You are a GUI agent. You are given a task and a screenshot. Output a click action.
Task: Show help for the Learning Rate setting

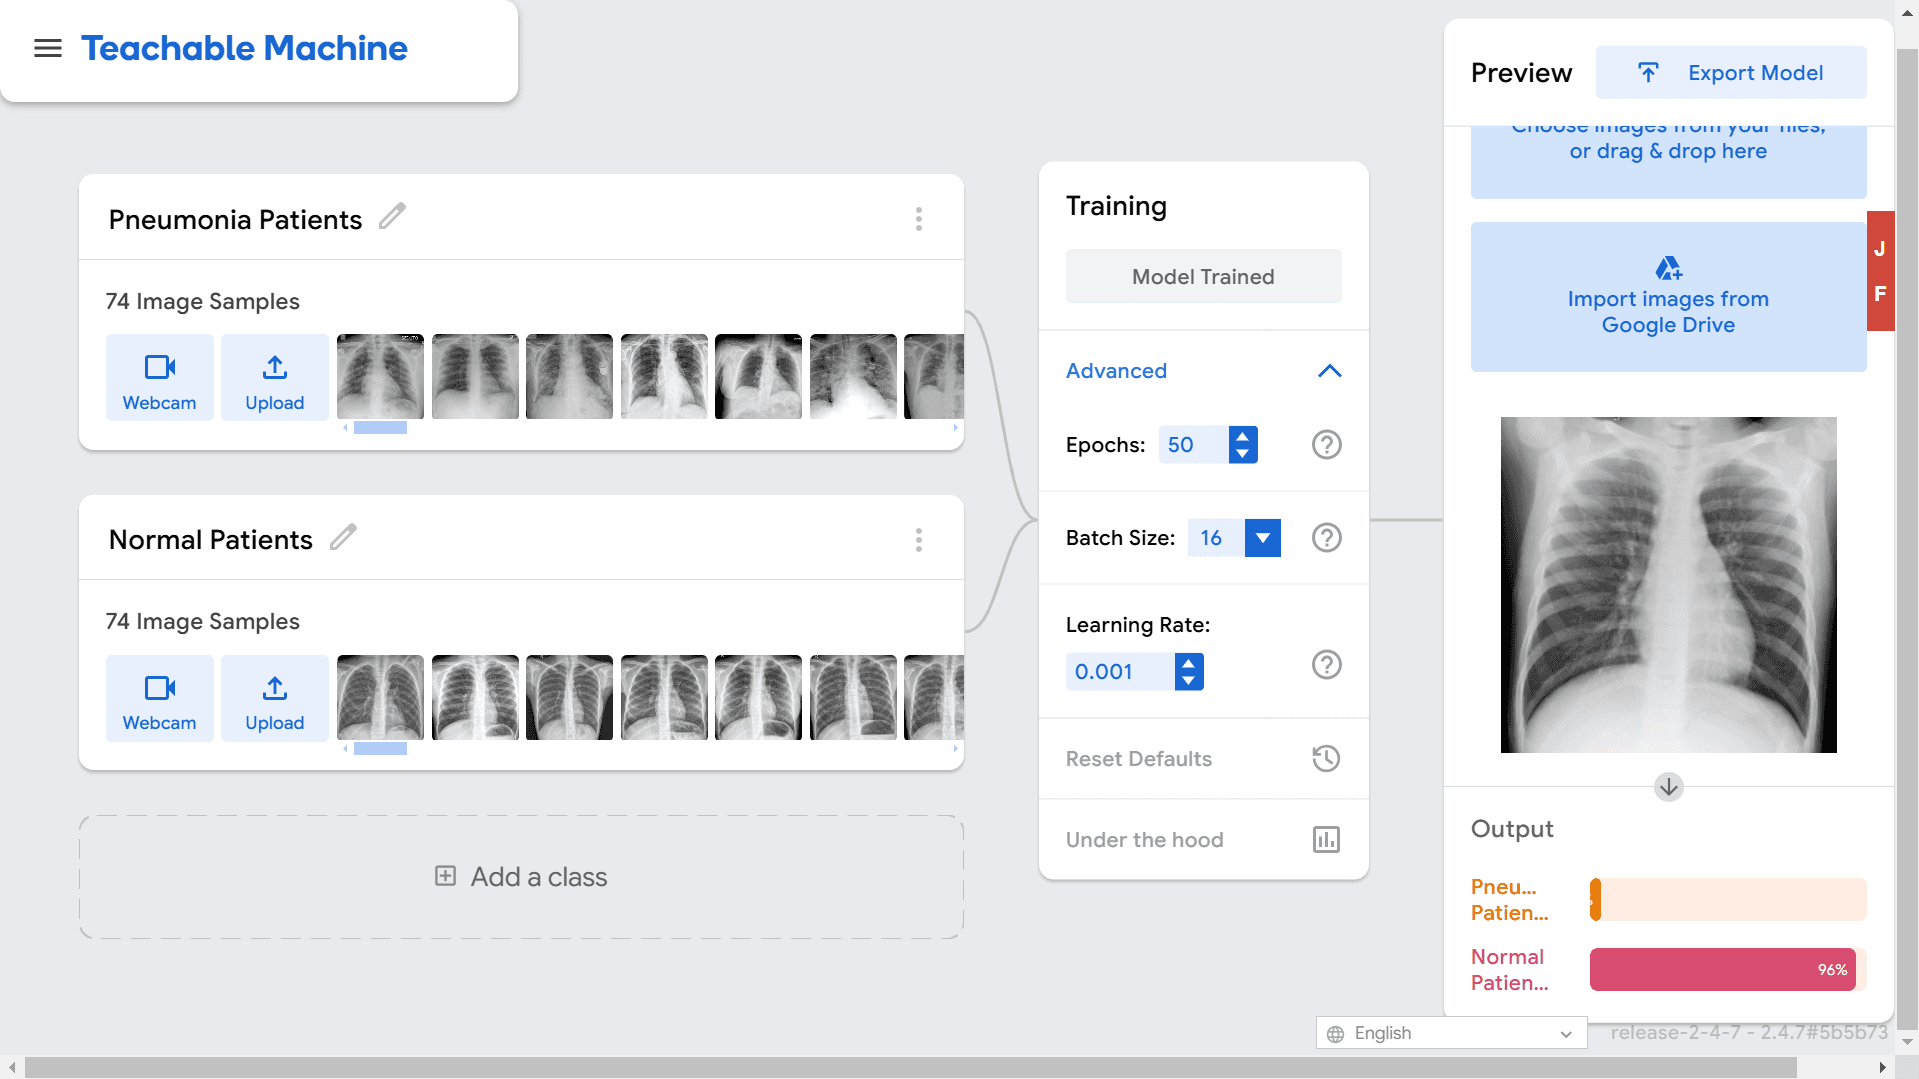[1326, 665]
